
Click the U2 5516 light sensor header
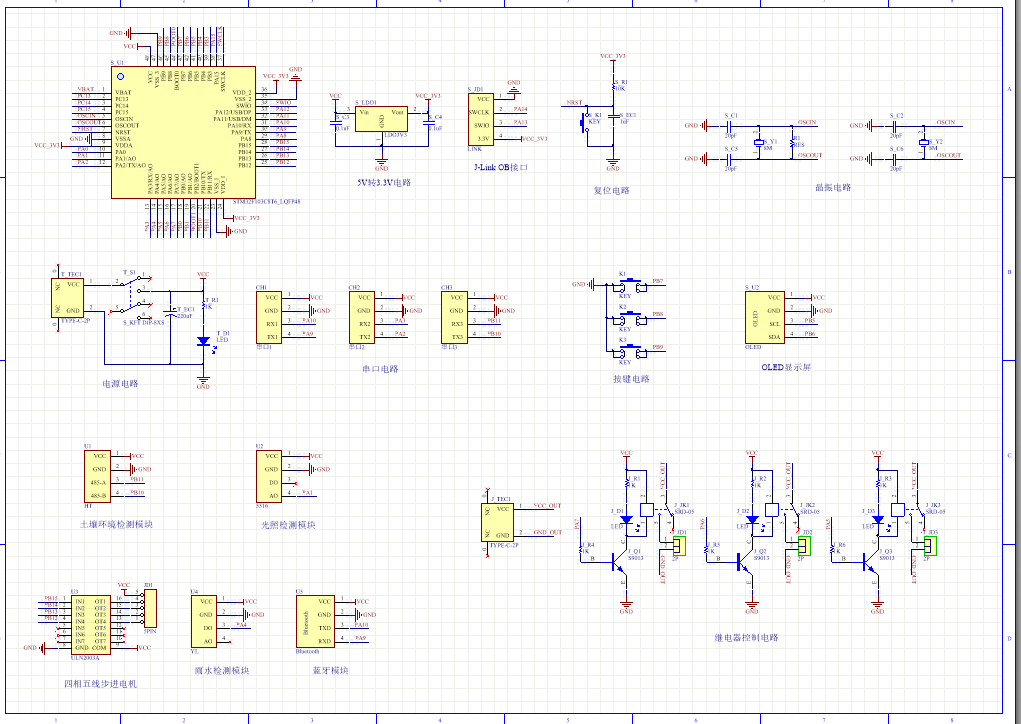[x=270, y=475]
